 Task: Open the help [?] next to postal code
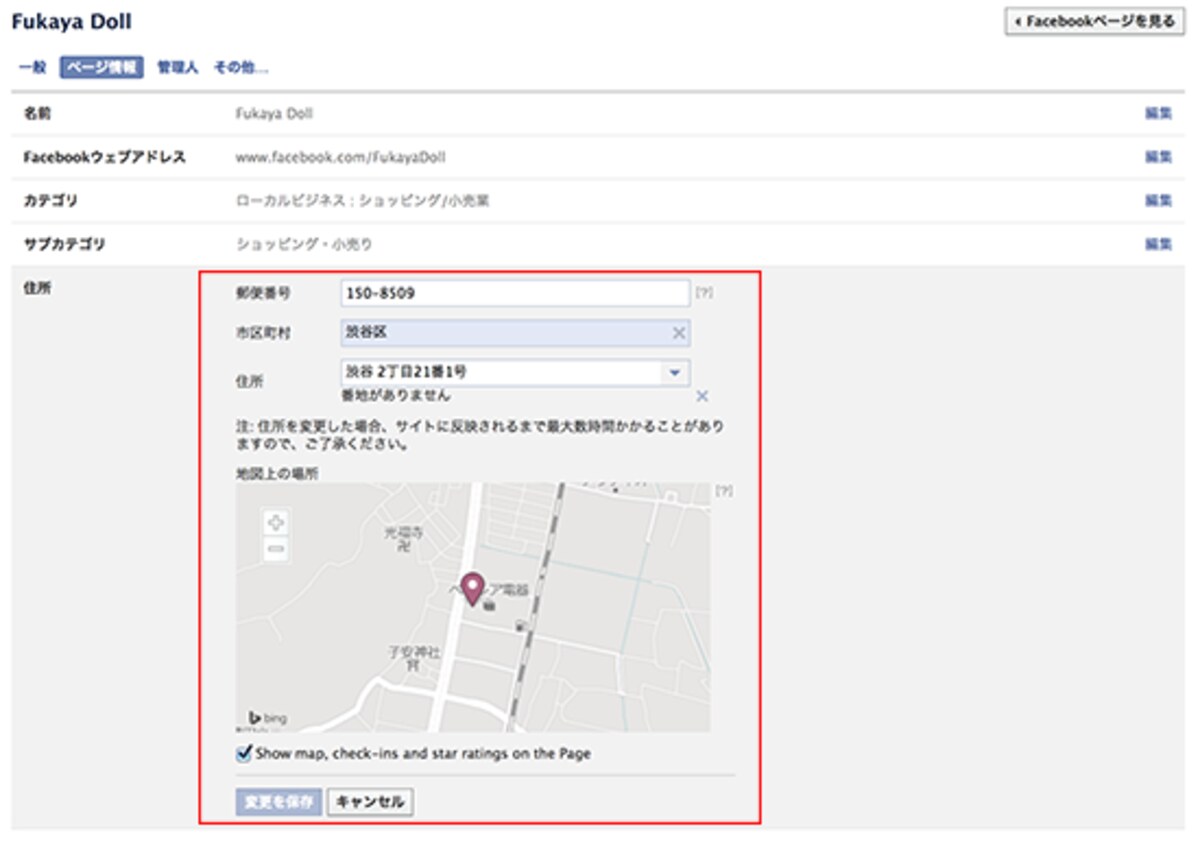point(705,293)
